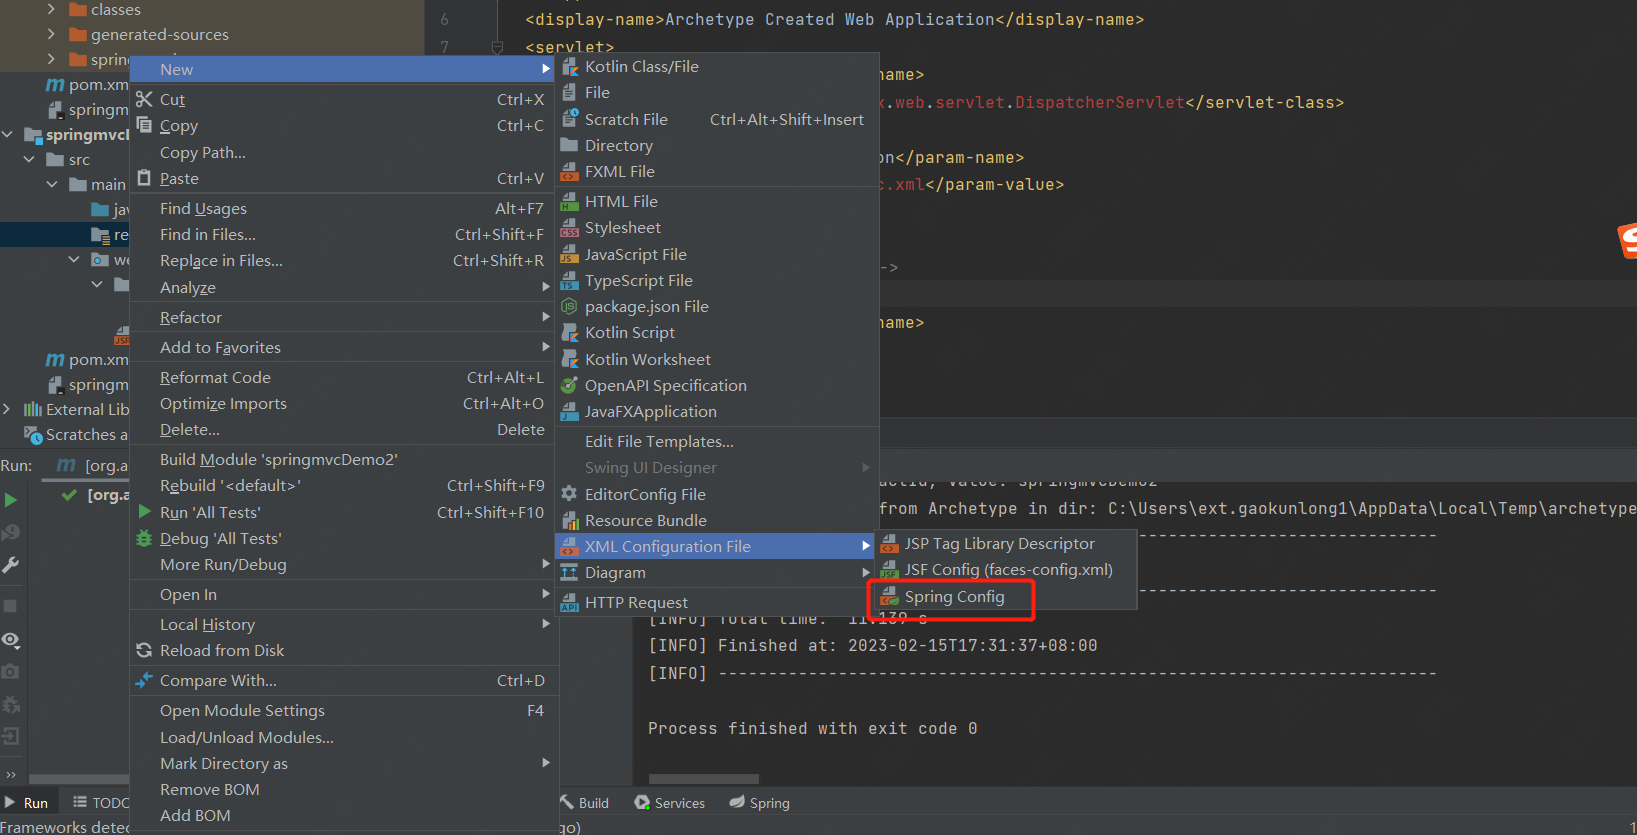Image resolution: width=1637 pixels, height=835 pixels.
Task: Open the Refactor submenu arrow
Action: [x=546, y=317]
